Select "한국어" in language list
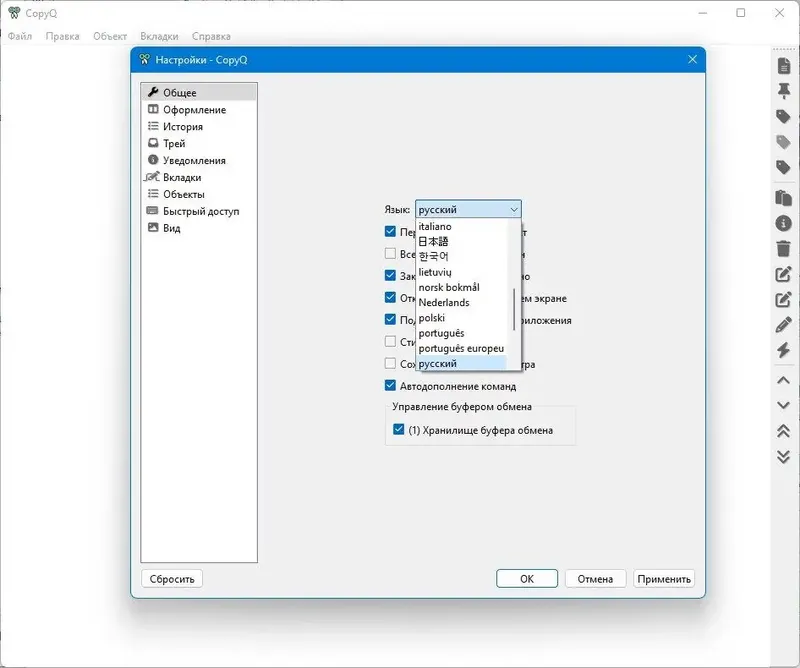Viewport: 800px width, 668px height. pos(462,256)
